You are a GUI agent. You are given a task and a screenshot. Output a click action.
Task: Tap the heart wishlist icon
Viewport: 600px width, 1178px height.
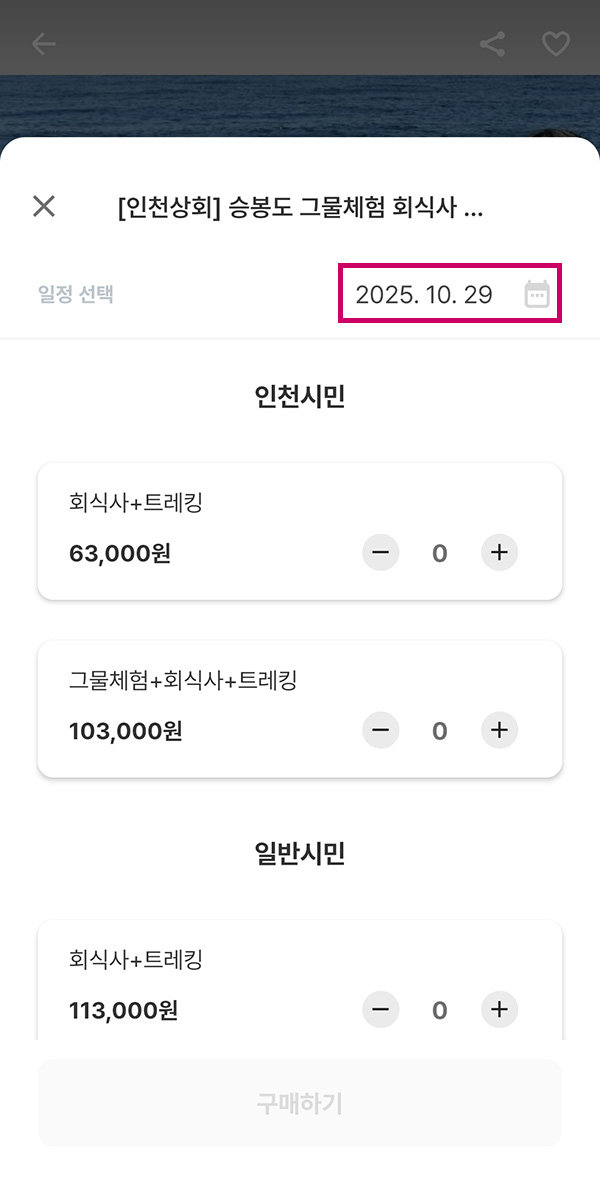point(555,44)
